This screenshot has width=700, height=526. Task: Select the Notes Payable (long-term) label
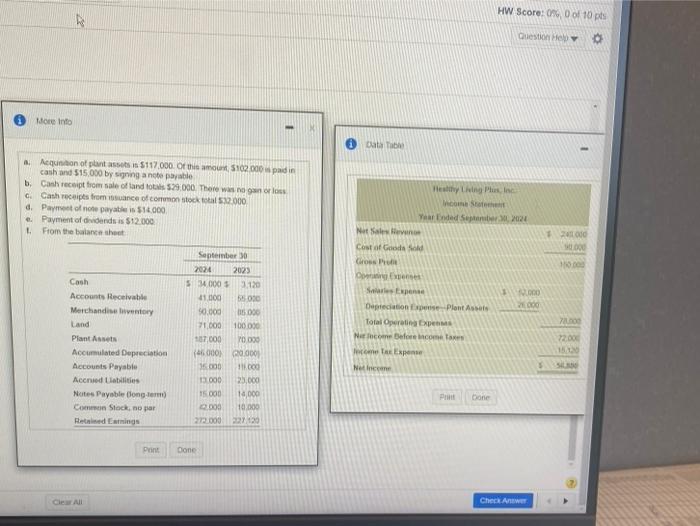(x=120, y=394)
